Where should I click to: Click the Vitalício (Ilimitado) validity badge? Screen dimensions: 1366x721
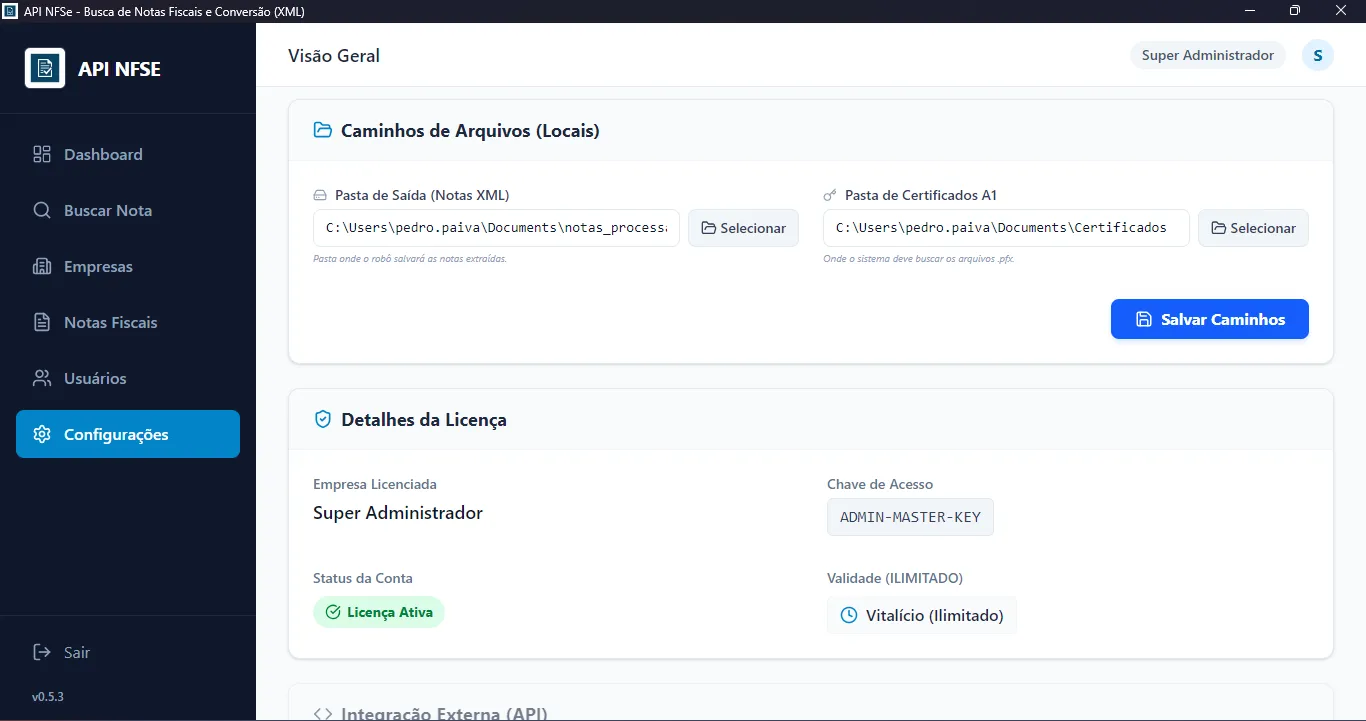[x=922, y=615]
